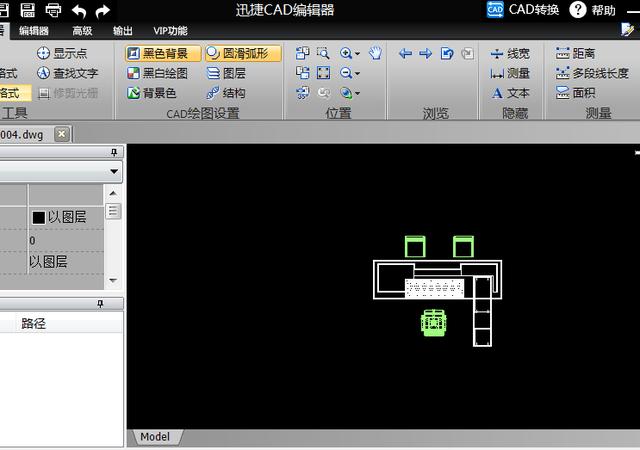The height and width of the screenshot is (450, 640).
Task: Go back with the left blue arrow
Action: [x=405, y=53]
